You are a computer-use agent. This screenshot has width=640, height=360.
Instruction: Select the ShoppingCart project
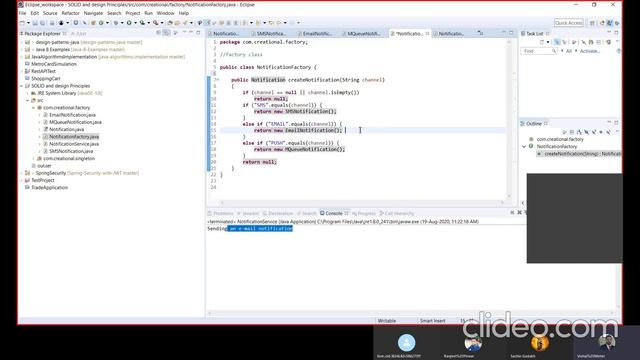(46, 79)
